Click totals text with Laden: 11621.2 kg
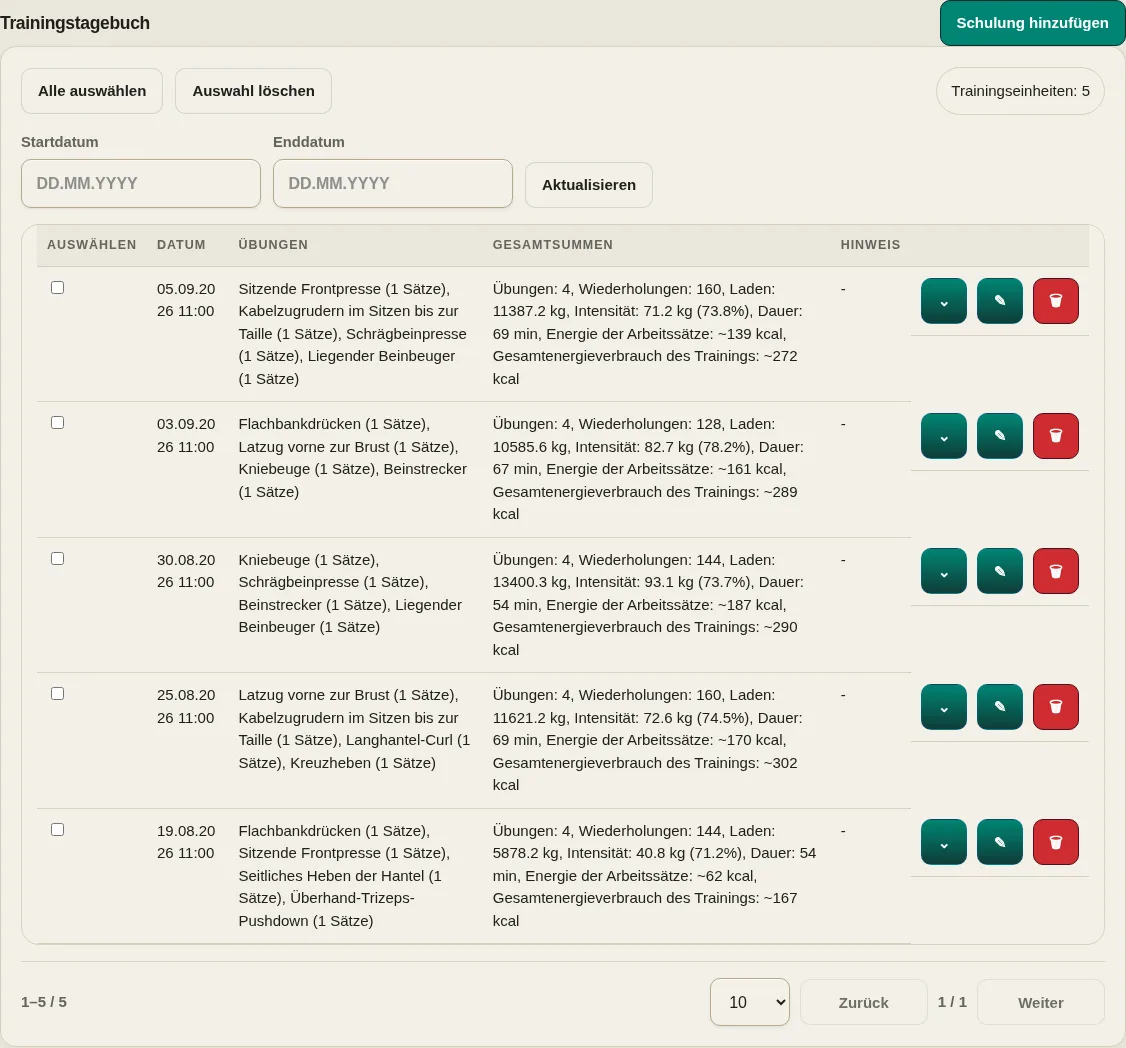1126x1048 pixels. pyautogui.click(x=648, y=740)
